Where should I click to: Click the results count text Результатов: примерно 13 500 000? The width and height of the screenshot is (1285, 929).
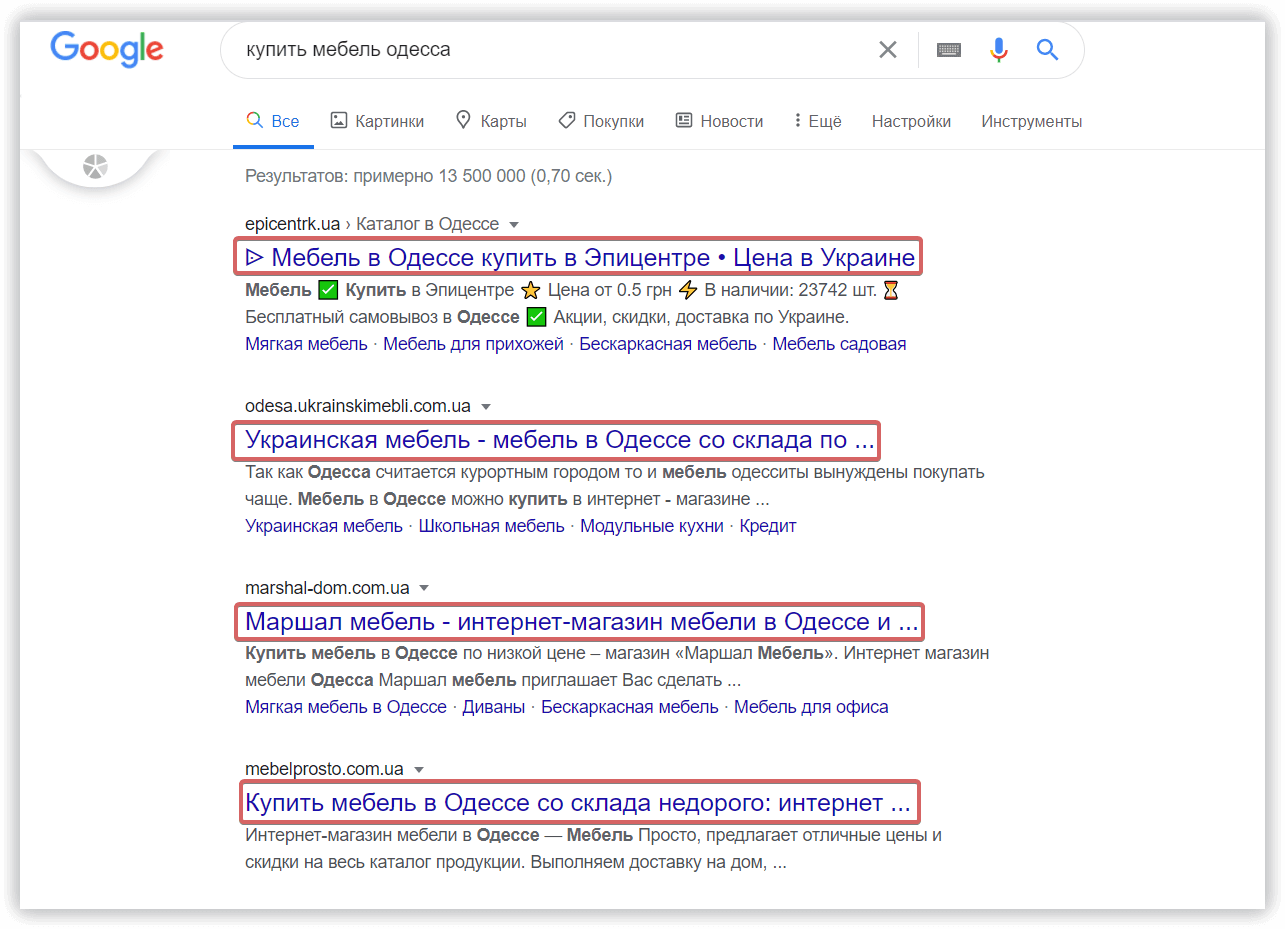(x=428, y=176)
